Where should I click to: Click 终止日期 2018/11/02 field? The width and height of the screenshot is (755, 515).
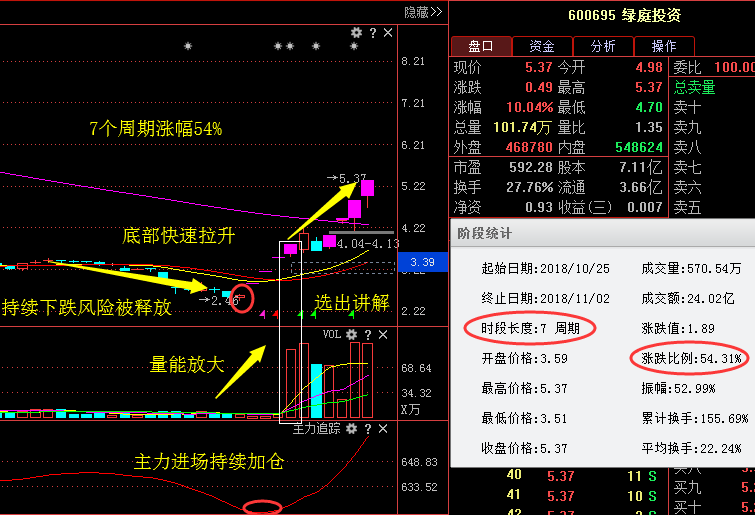[x=546, y=298]
